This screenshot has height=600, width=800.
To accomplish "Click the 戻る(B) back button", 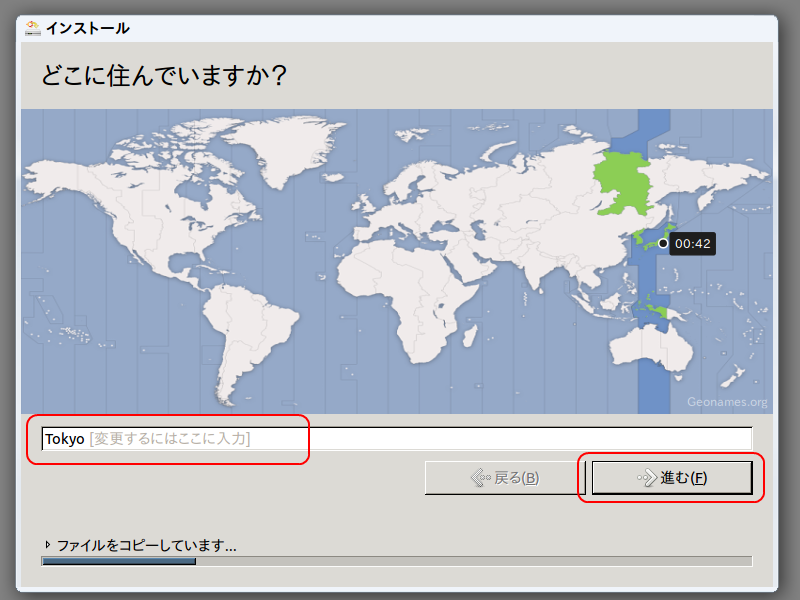I will coord(505,478).
